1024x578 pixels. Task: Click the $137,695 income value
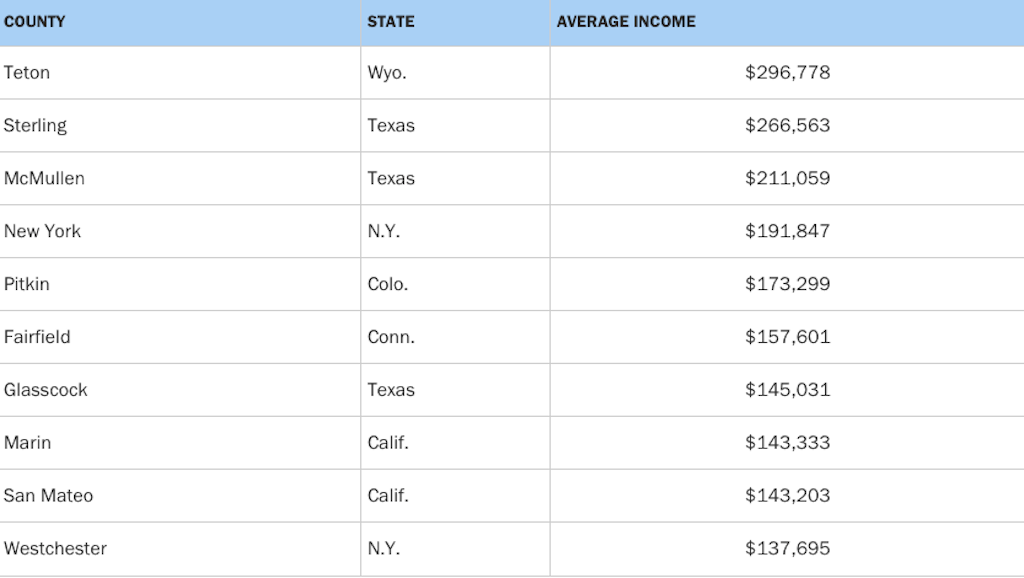click(x=787, y=549)
